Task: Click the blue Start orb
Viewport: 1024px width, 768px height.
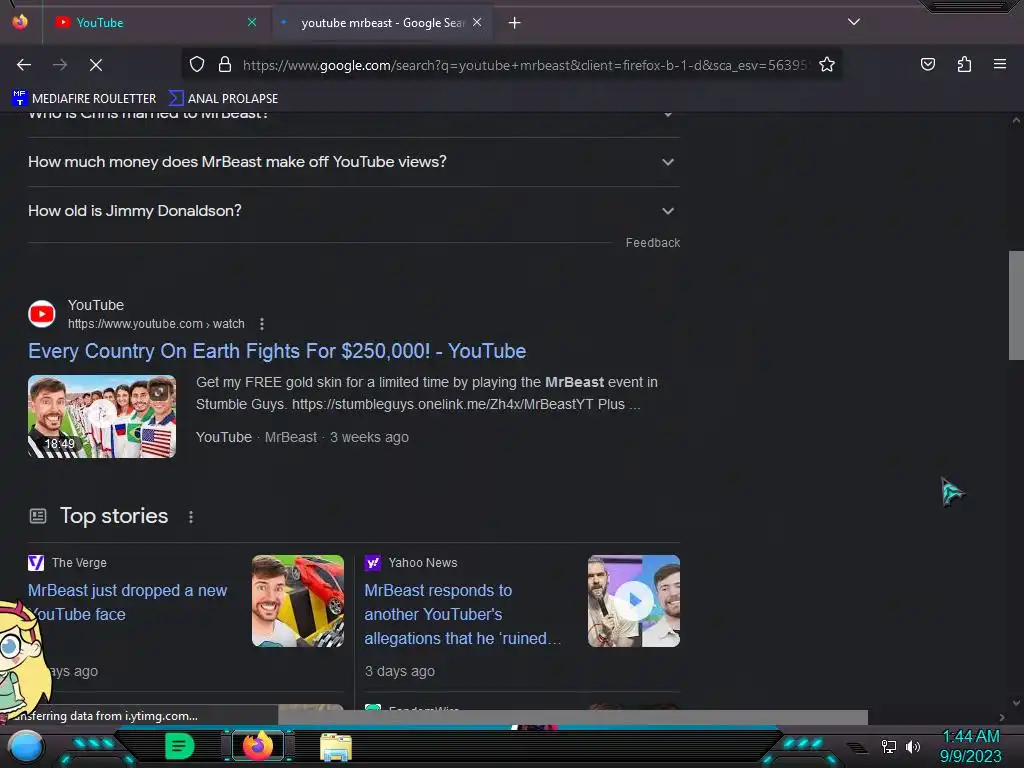Action: click(26, 747)
